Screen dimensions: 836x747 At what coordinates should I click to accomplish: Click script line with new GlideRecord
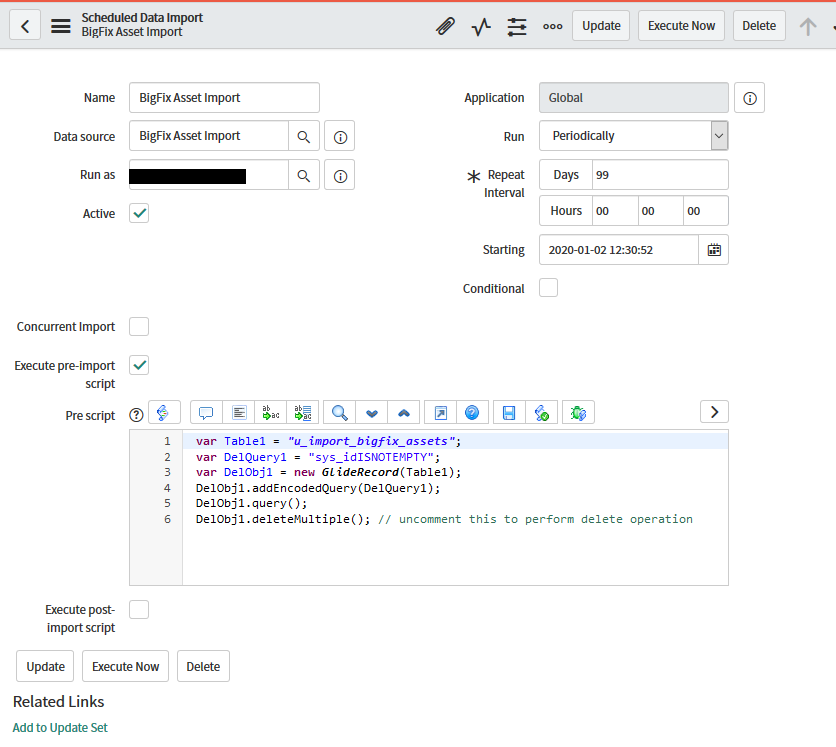(328, 472)
